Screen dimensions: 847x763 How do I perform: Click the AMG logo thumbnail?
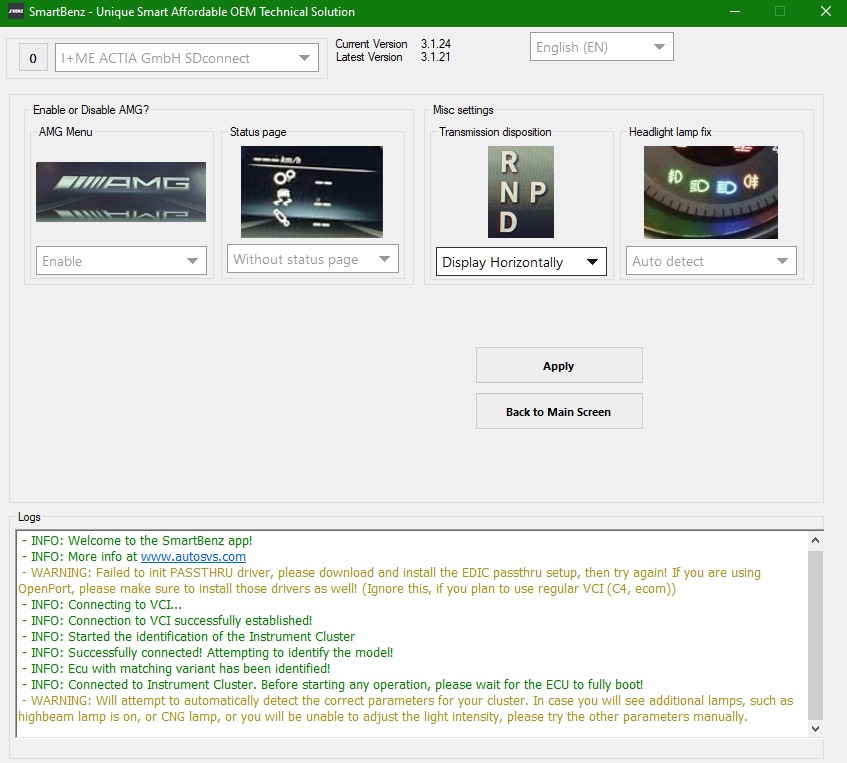tap(121, 192)
